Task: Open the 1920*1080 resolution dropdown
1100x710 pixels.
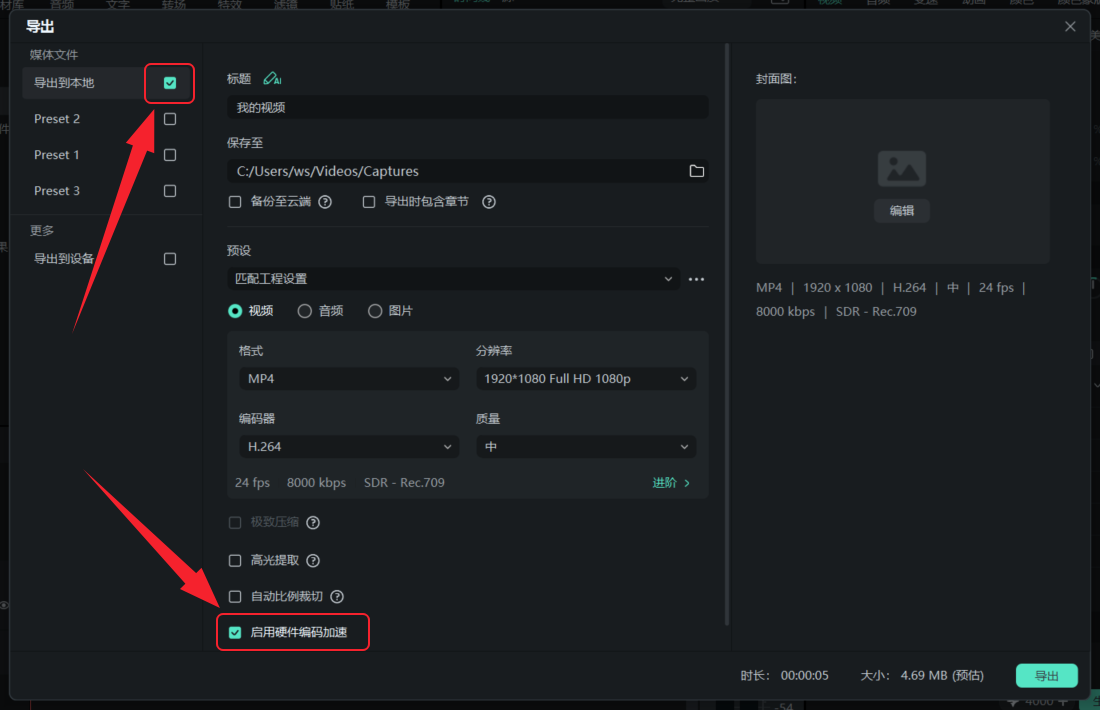Action: pos(586,379)
